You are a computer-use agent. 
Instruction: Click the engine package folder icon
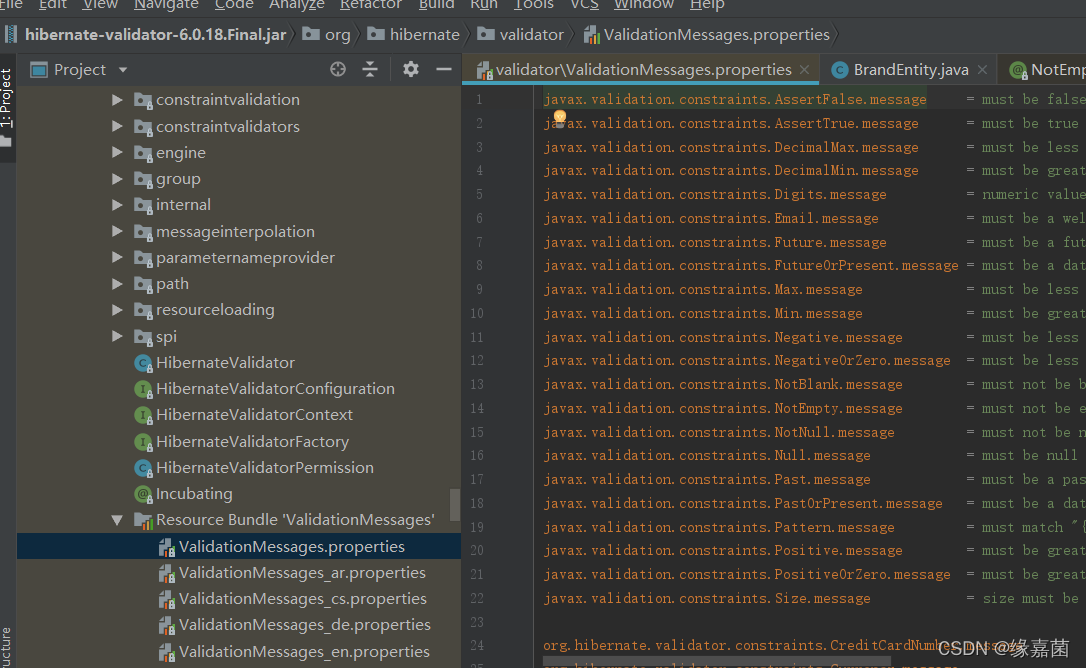pyautogui.click(x=143, y=153)
